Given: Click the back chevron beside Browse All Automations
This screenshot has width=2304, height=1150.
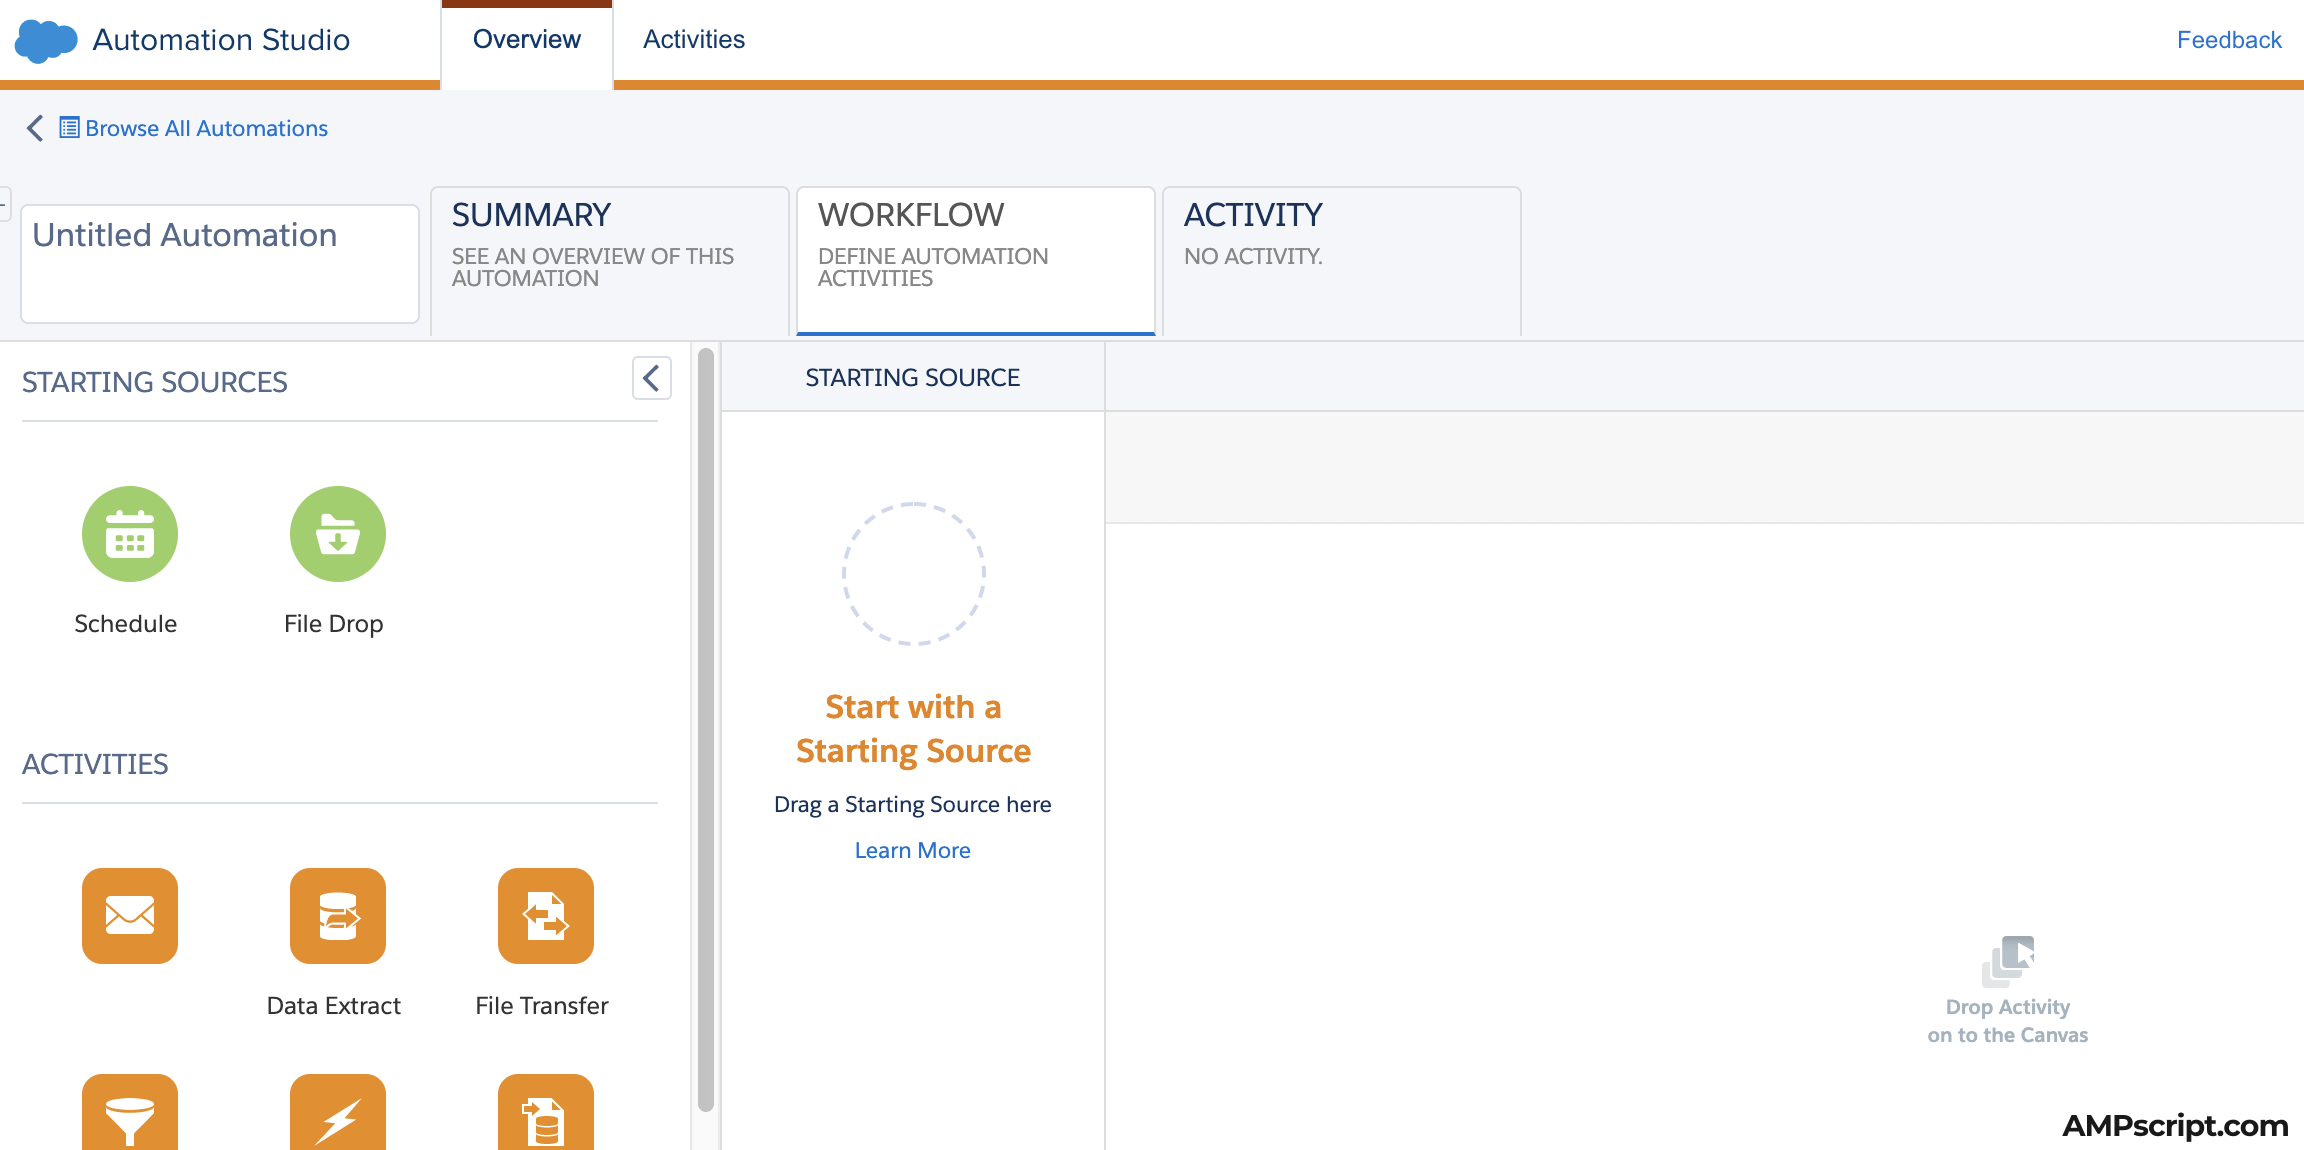Looking at the screenshot, I should [34, 128].
